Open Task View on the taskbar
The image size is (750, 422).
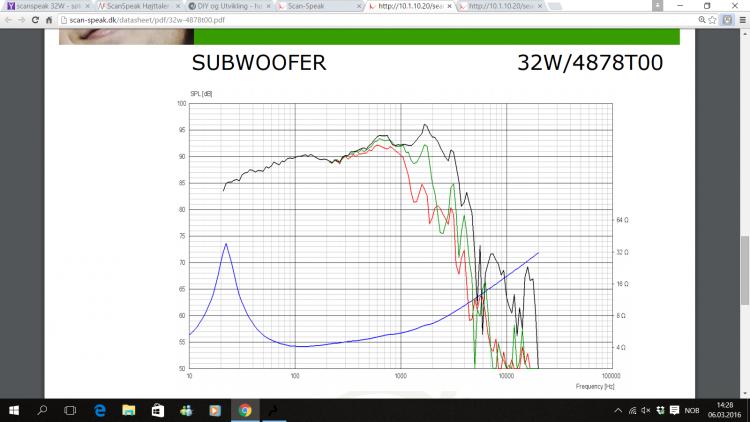coord(70,411)
